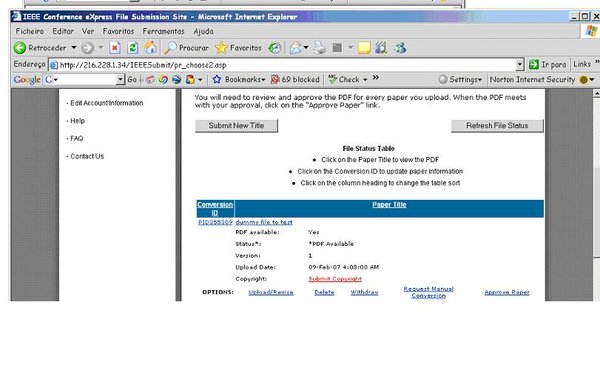Go to the Home page icon
This screenshot has height=379, width=600.
click(150, 47)
